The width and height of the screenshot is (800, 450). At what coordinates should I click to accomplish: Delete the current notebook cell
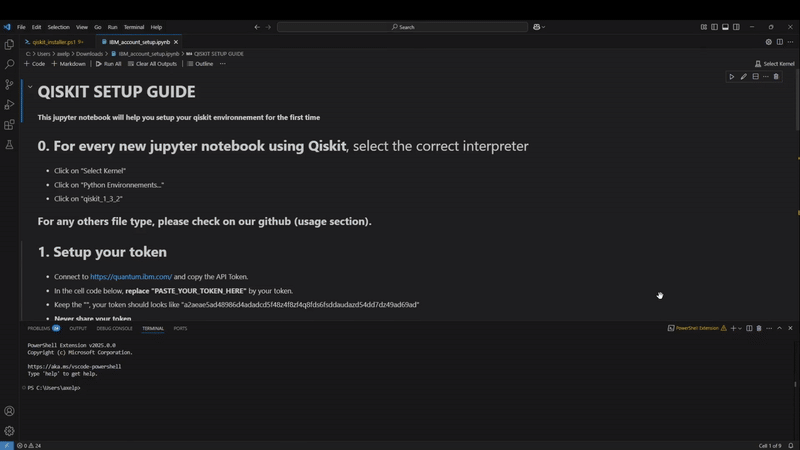tap(776, 77)
